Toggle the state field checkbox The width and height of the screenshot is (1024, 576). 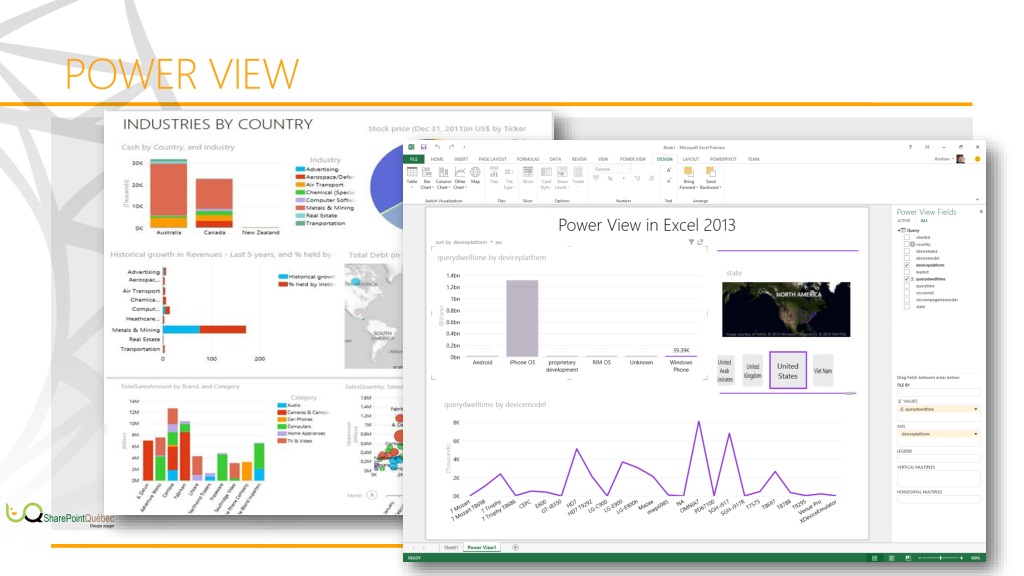click(x=906, y=306)
